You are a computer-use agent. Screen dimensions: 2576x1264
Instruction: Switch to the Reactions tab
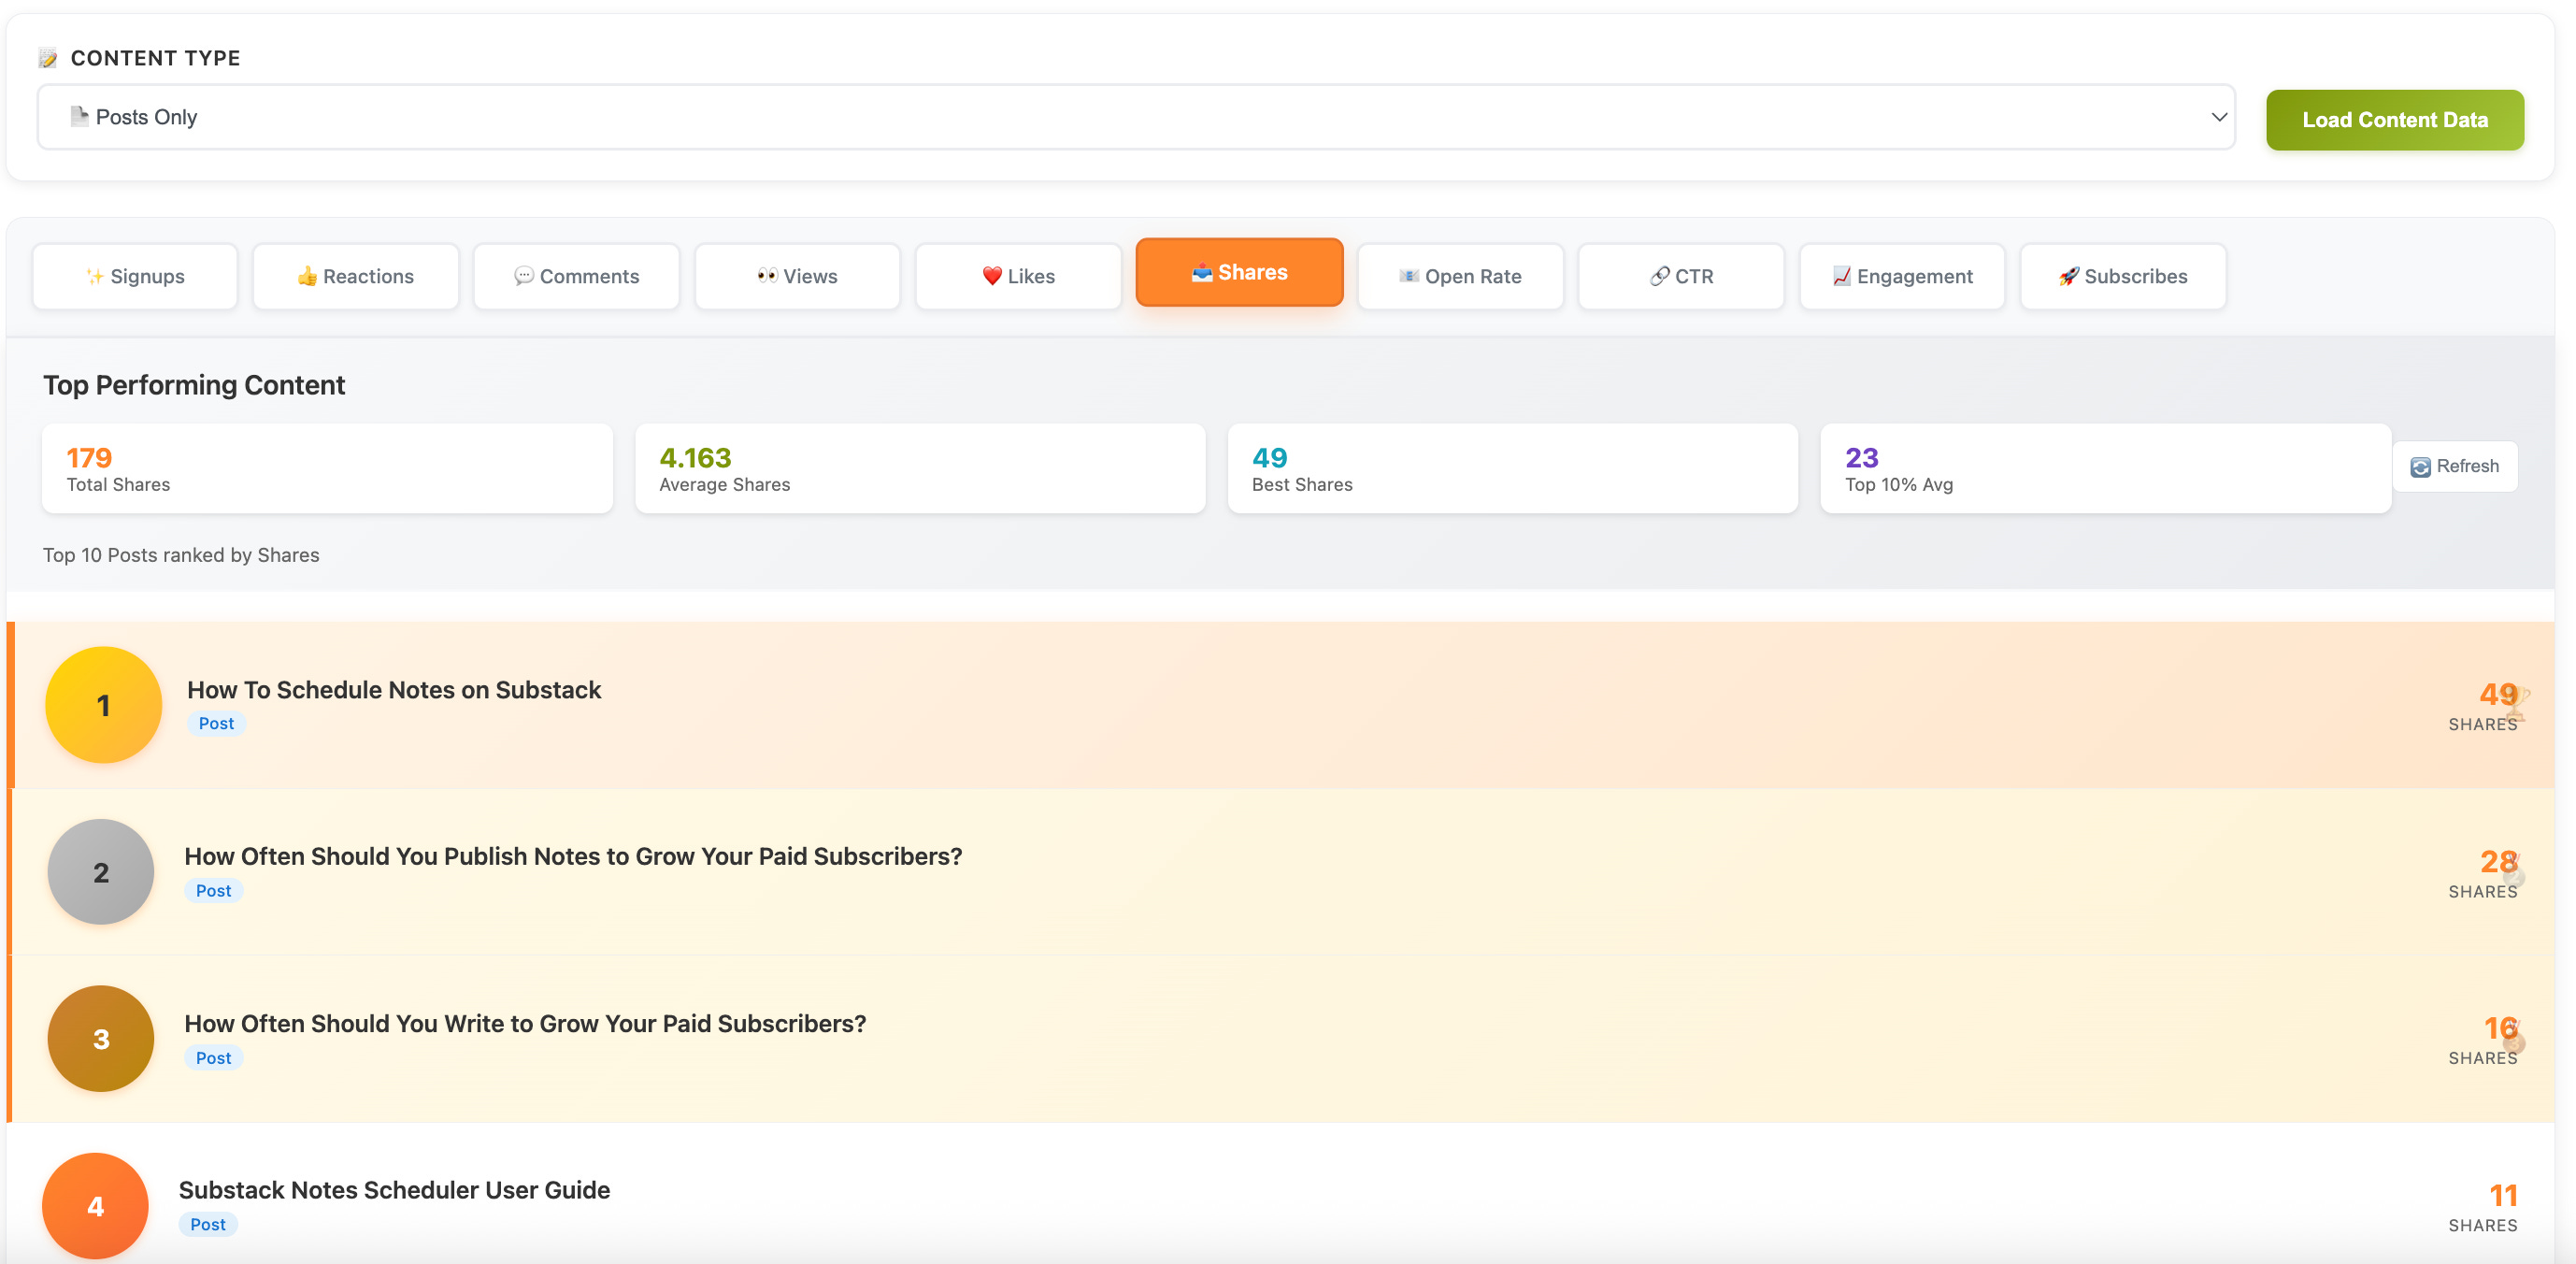(356, 276)
